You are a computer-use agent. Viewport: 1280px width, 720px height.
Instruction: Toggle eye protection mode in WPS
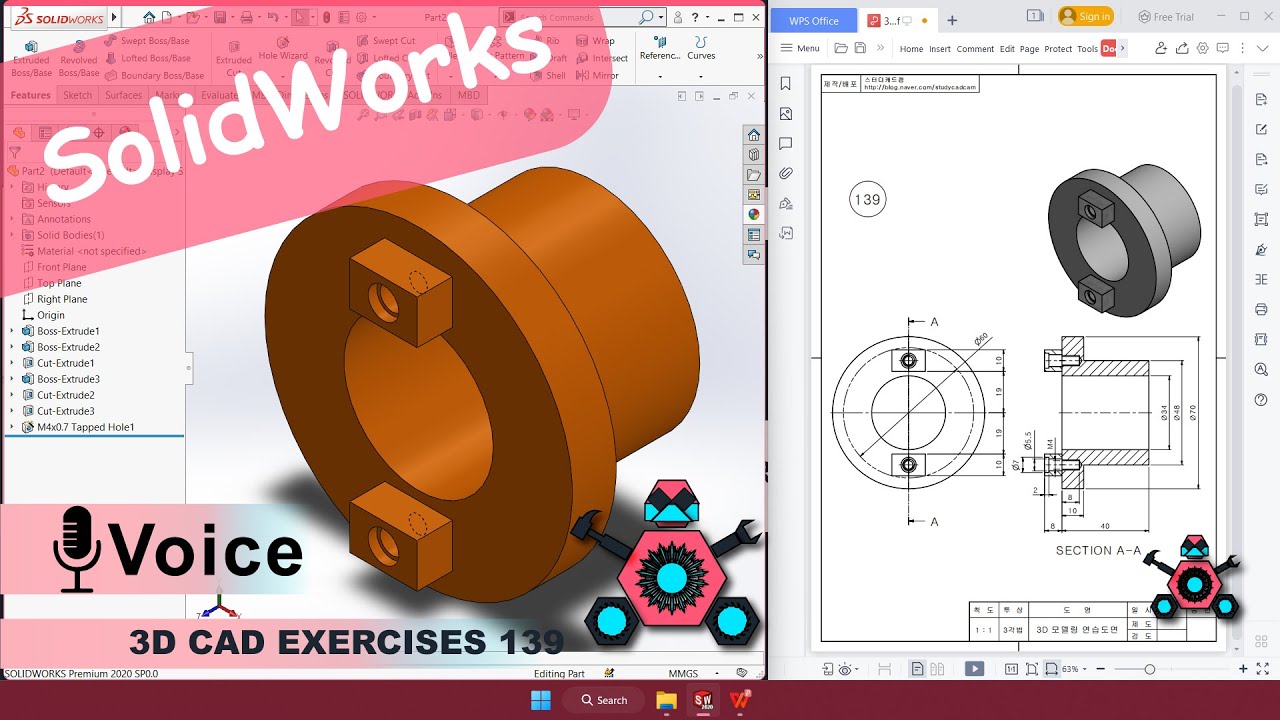[x=846, y=669]
